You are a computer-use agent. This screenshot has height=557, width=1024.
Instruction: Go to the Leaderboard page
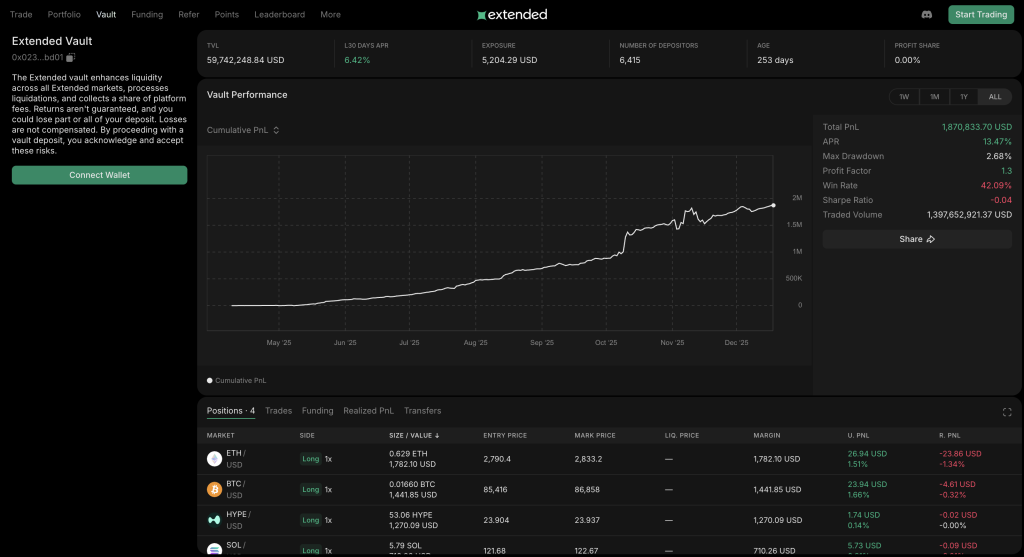tap(279, 15)
